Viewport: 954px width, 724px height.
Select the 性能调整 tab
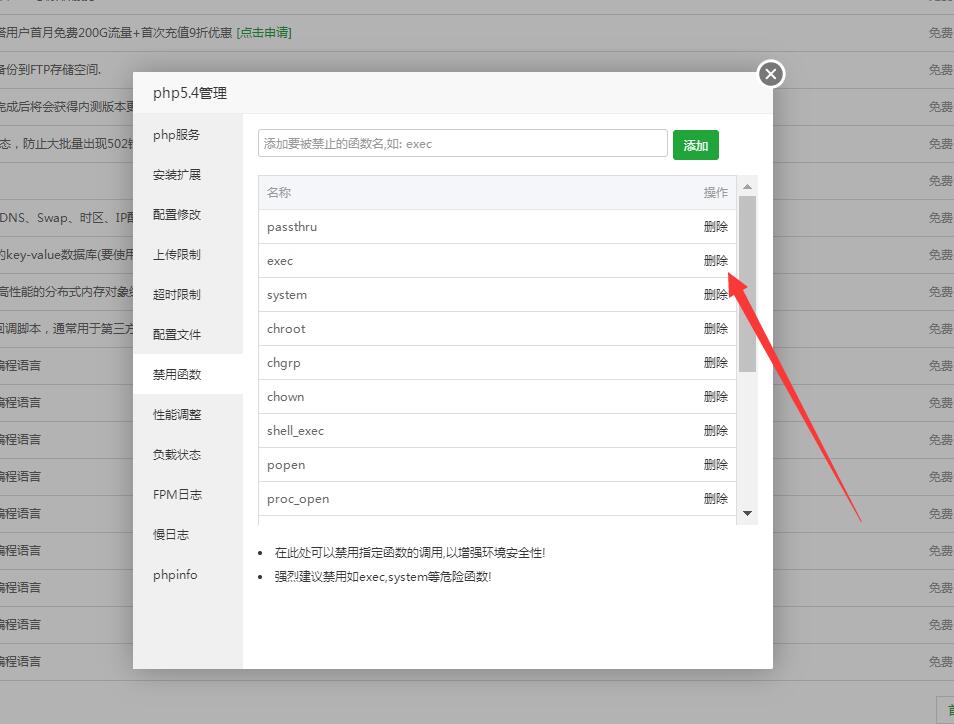pyautogui.click(x=177, y=415)
